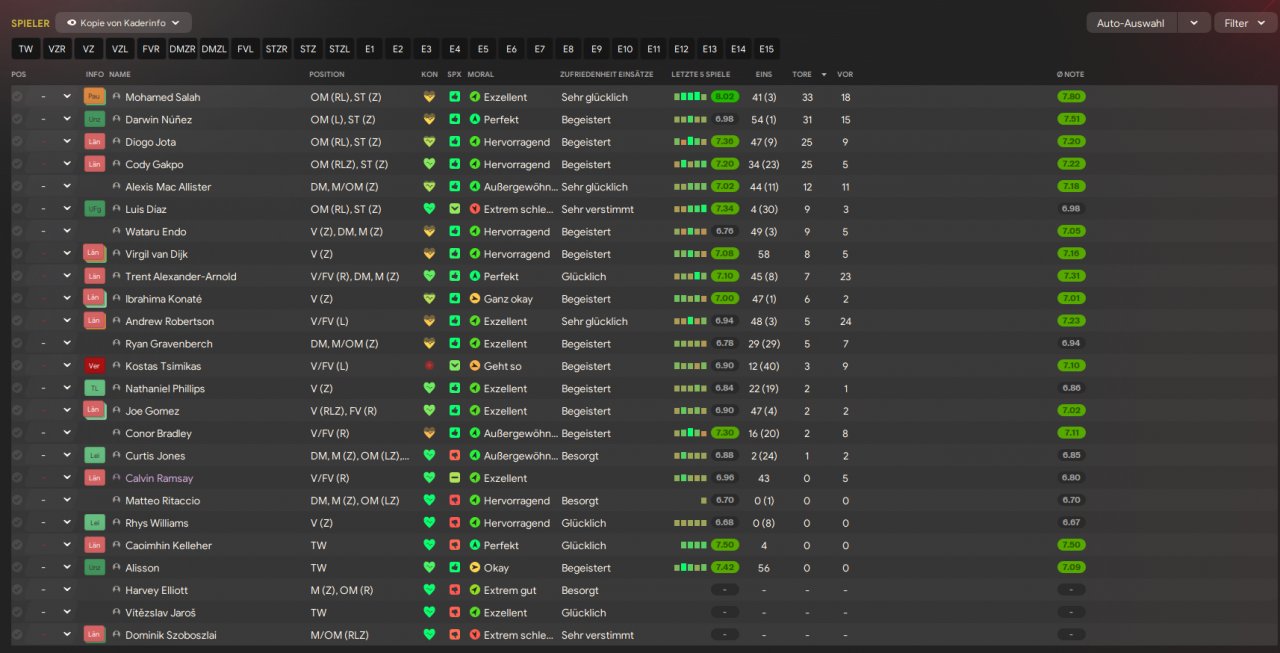
Task: Click Harvey Elliott's condition heart icon
Action: (430, 590)
